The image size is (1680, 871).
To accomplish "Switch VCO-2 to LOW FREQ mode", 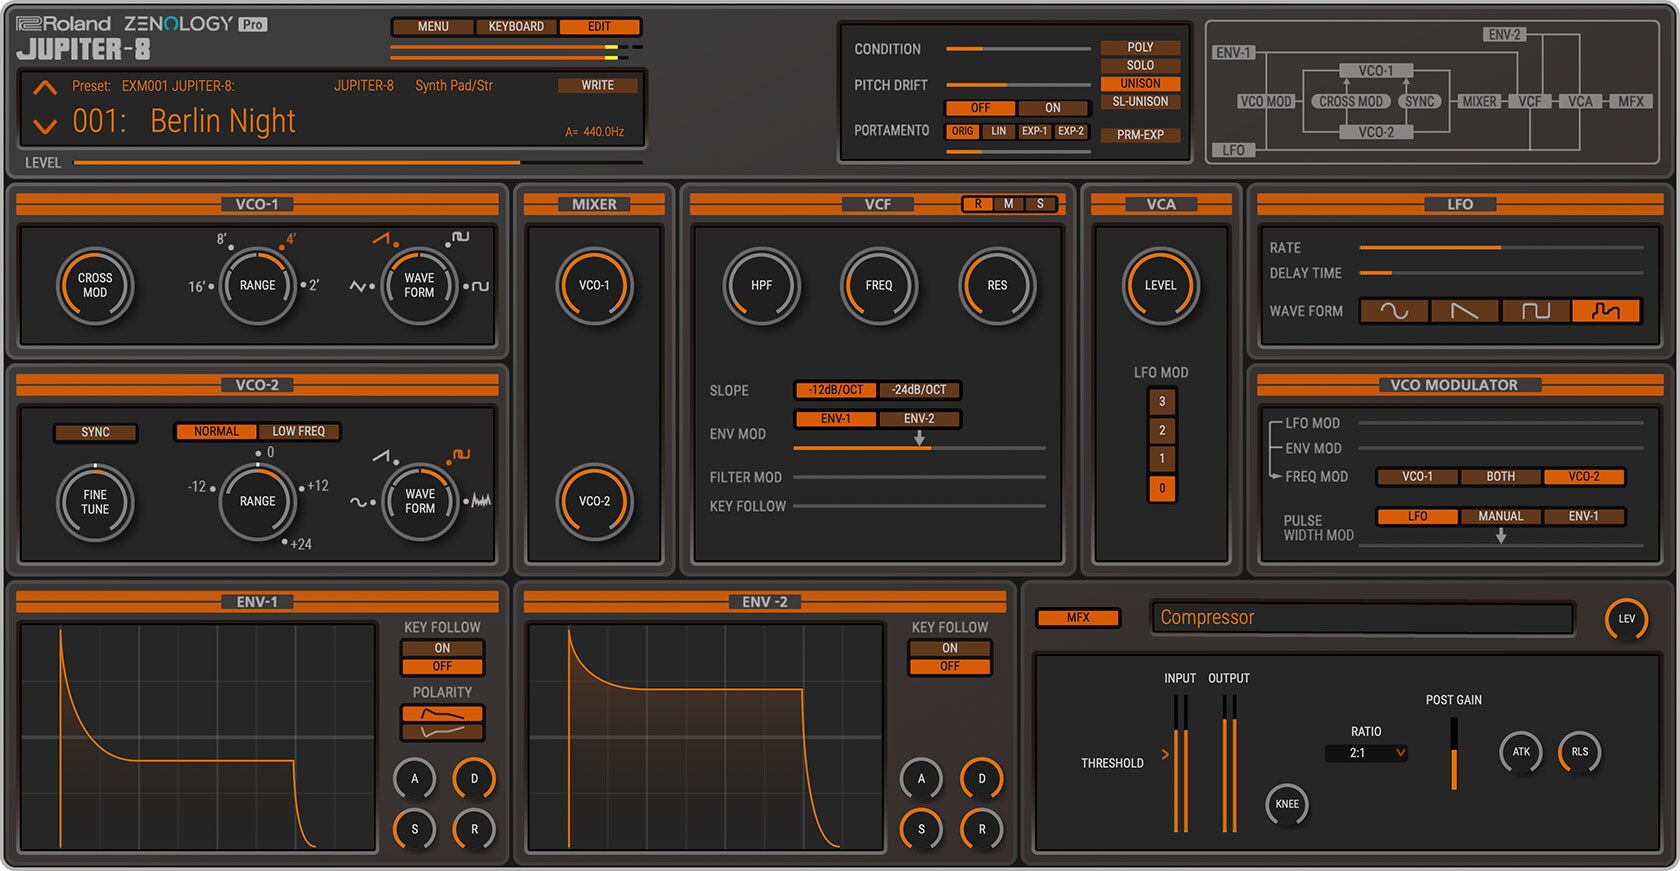I will [x=298, y=432].
